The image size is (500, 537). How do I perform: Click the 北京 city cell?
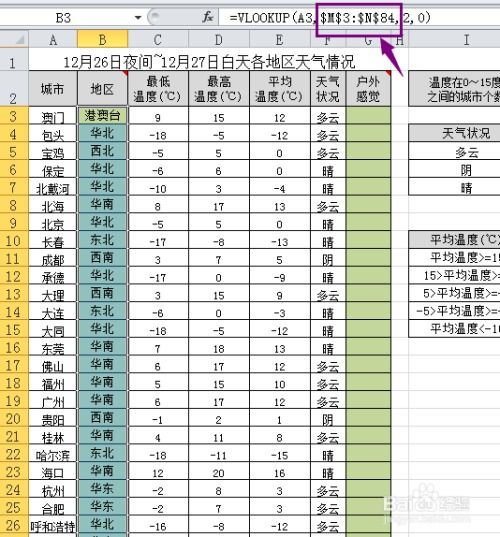(x=53, y=223)
